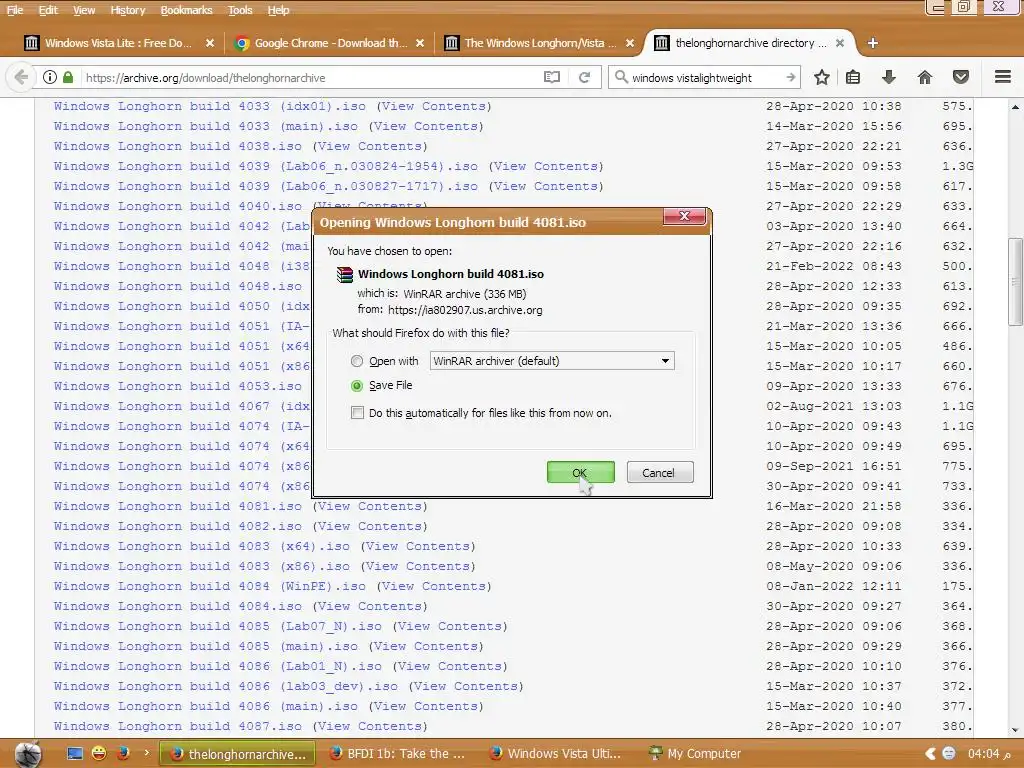1024x768 pixels.
Task: Close the Opening Windows Longhorn dialog
Action: pyautogui.click(x=684, y=216)
